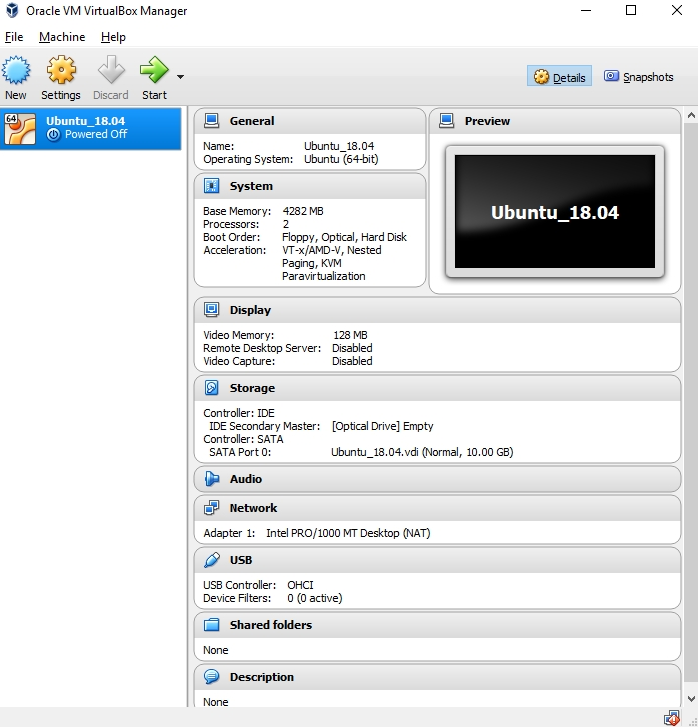Screen dimensions: 698x727
Task: Click the New virtual machine icon
Action: (16, 70)
